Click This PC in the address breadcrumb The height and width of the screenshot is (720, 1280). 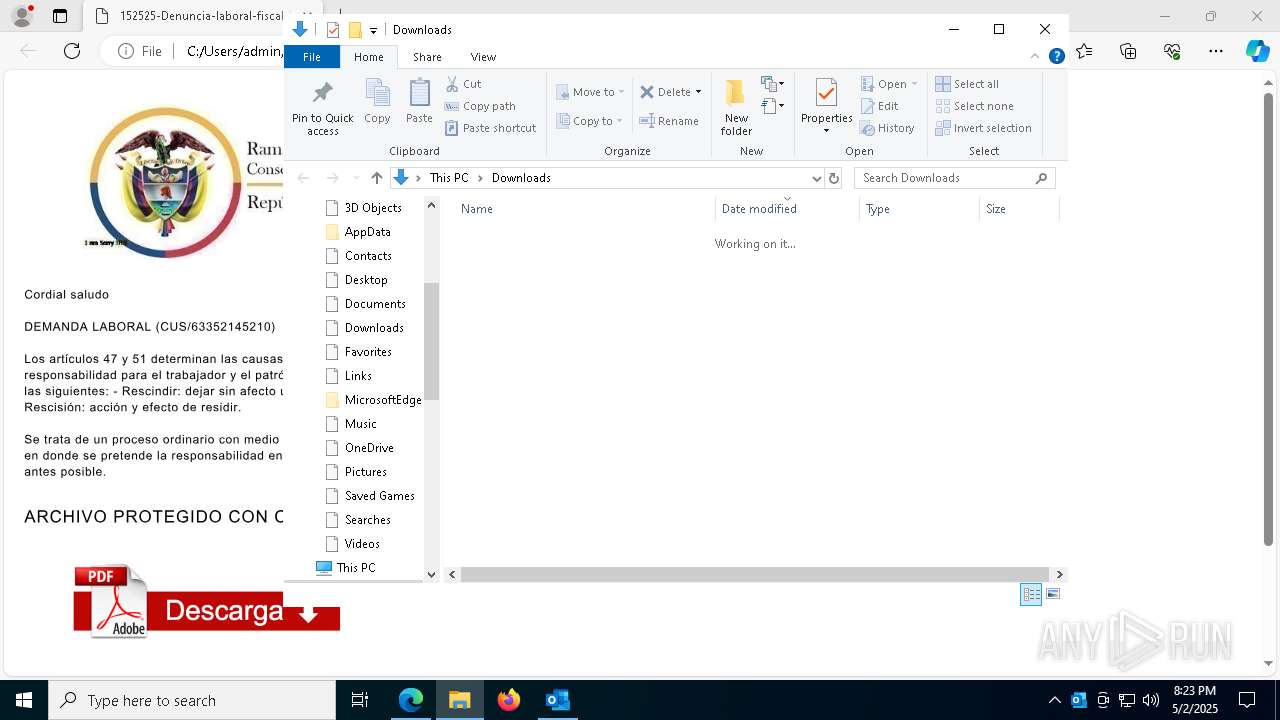[449, 178]
